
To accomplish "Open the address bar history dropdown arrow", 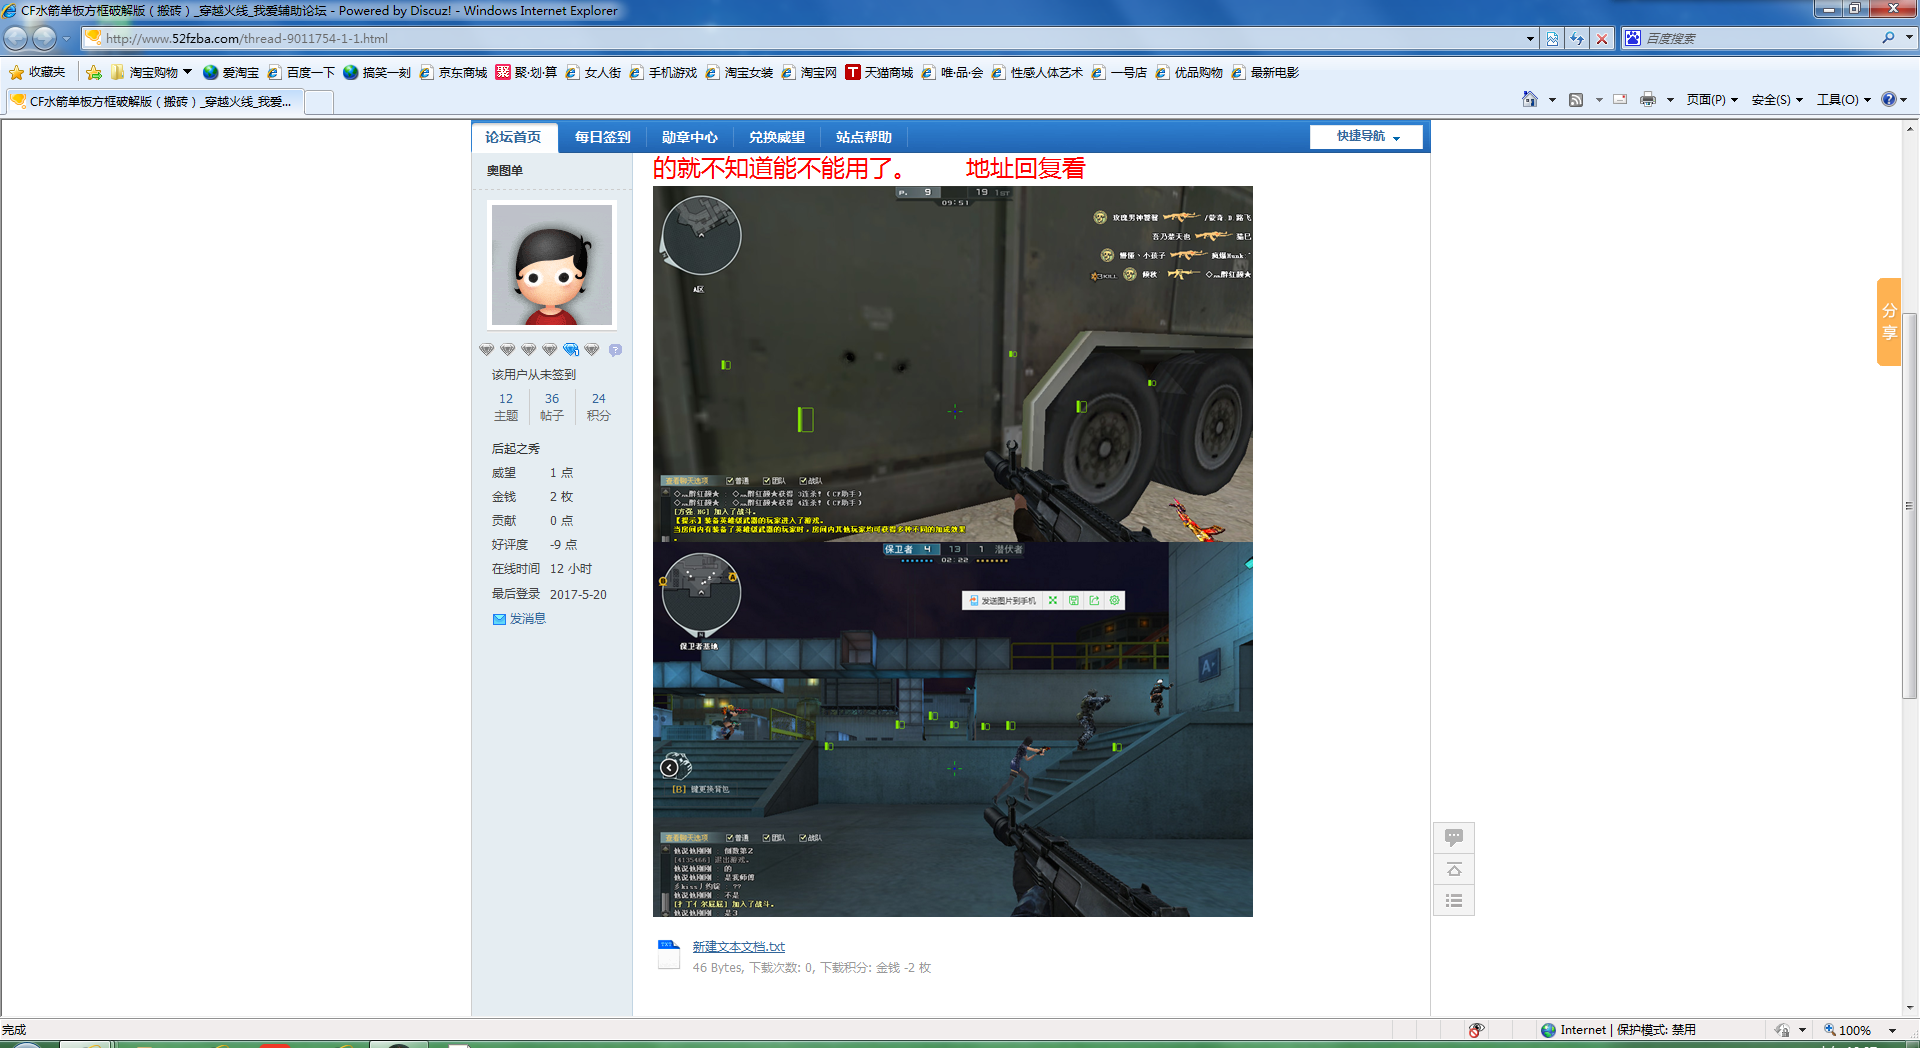I will (x=1530, y=38).
